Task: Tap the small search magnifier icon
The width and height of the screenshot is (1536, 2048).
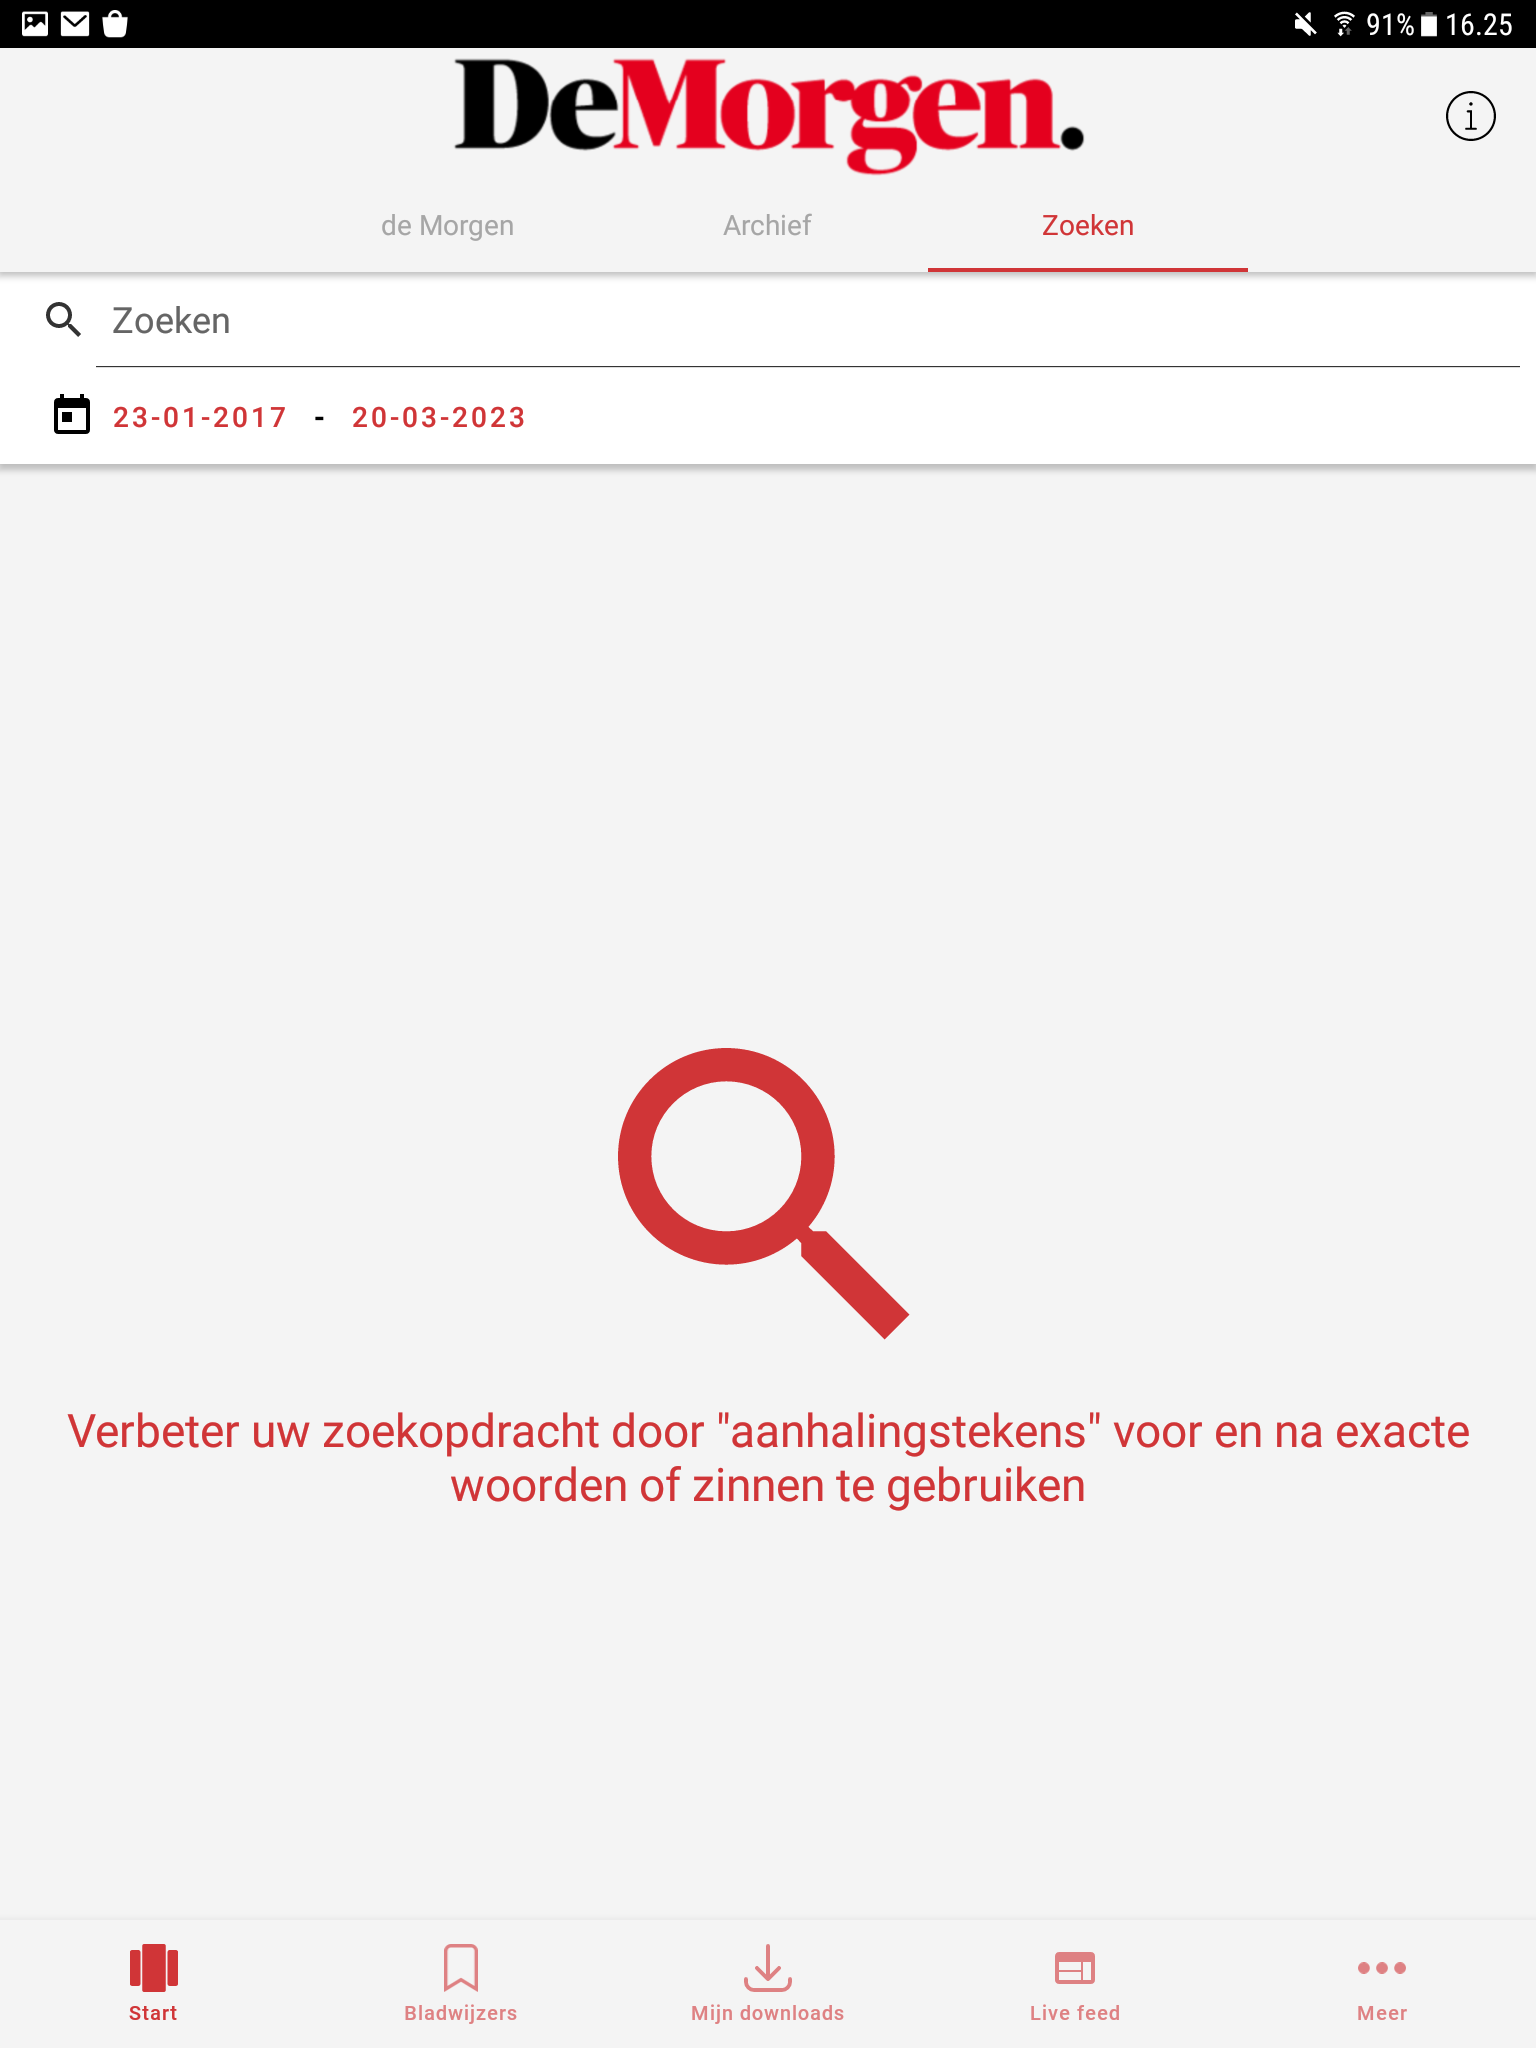Action: coord(64,320)
